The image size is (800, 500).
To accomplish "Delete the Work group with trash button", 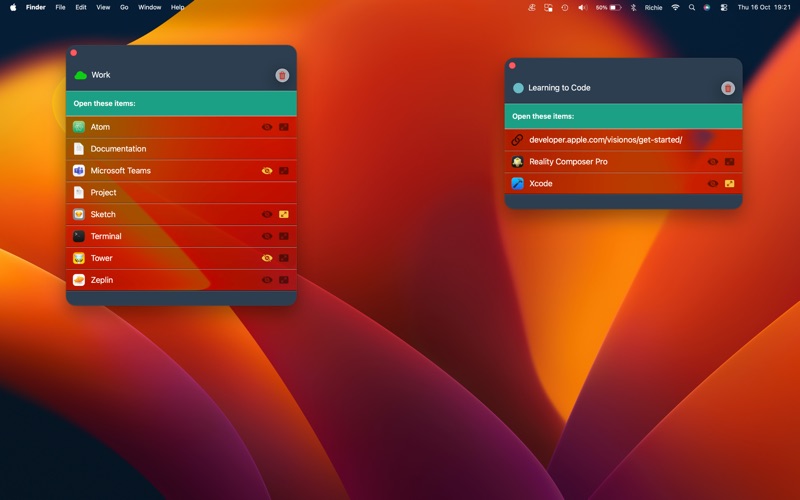I will pyautogui.click(x=282, y=76).
